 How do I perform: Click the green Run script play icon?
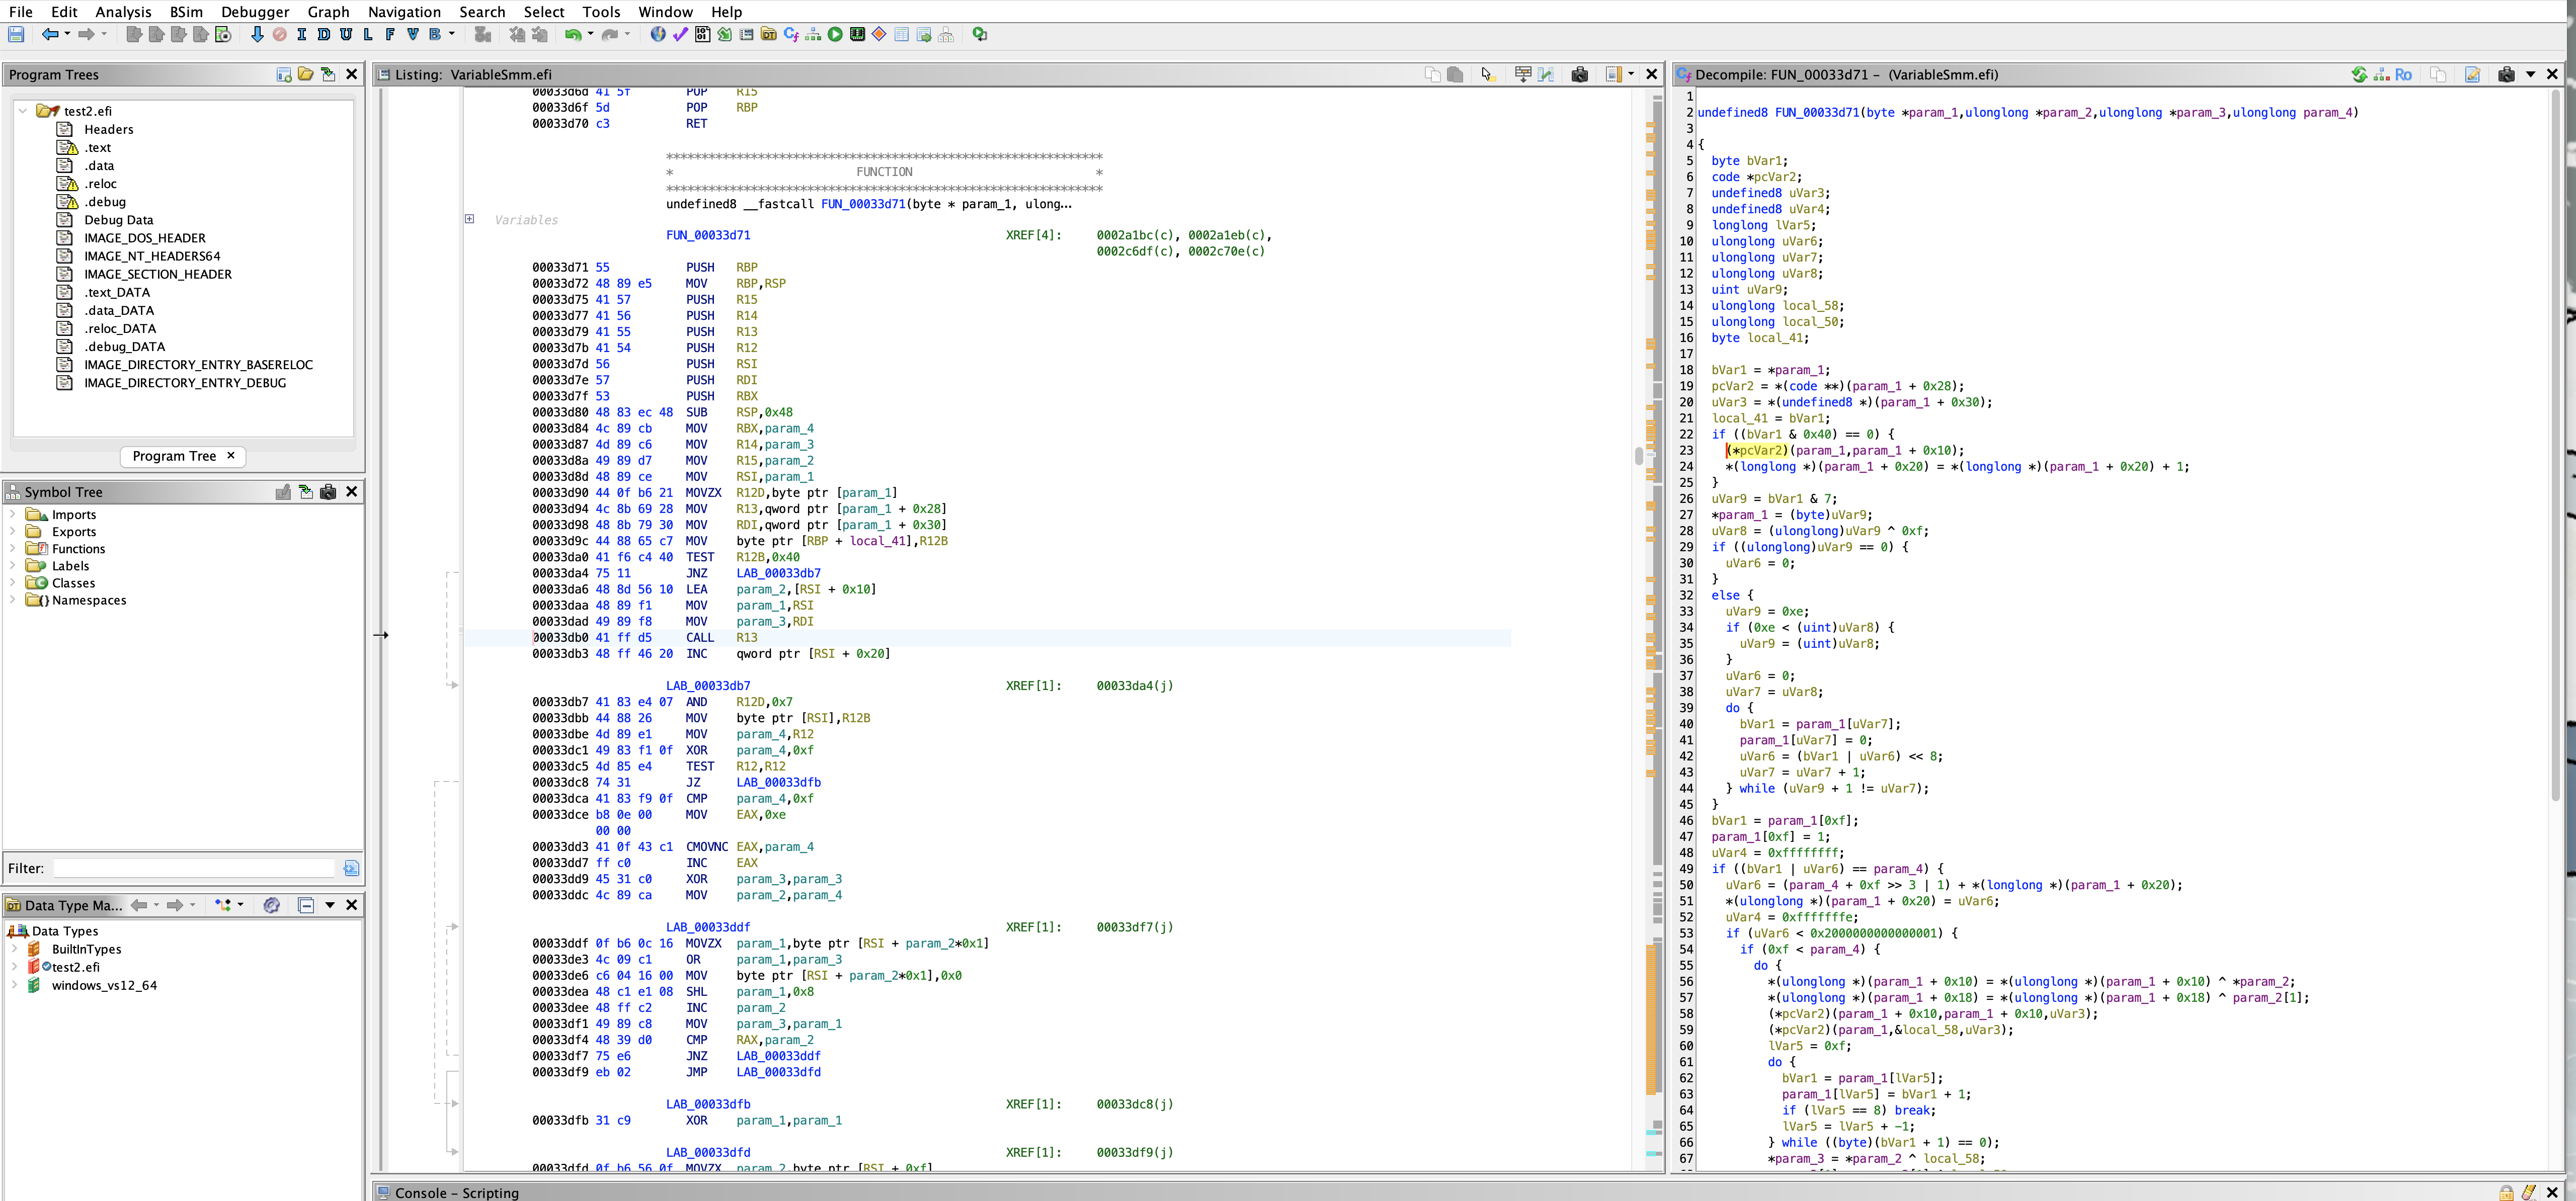835,35
